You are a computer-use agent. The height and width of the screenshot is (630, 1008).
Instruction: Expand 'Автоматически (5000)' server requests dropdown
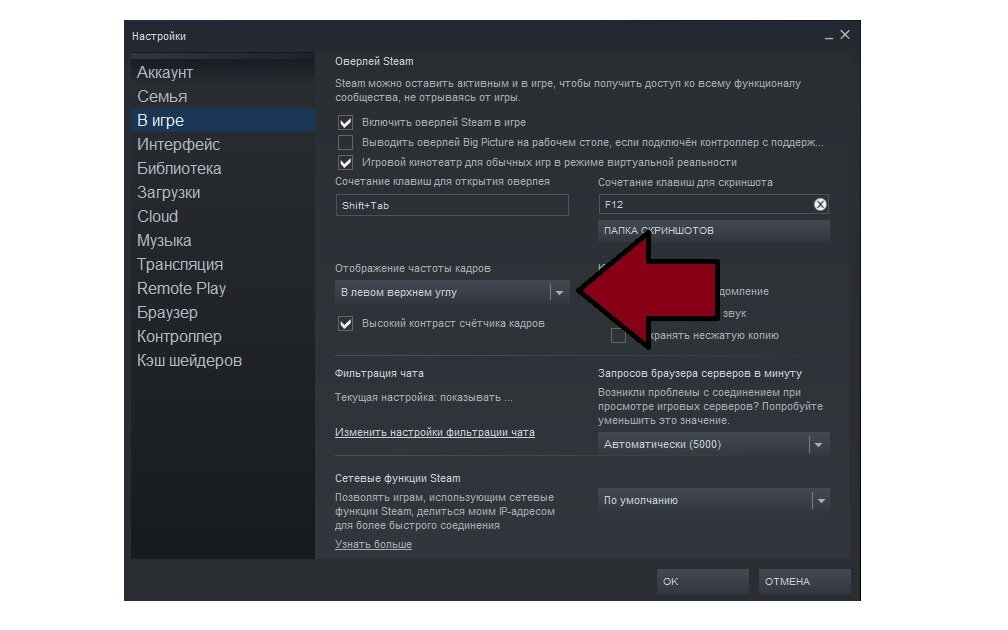click(x=714, y=444)
